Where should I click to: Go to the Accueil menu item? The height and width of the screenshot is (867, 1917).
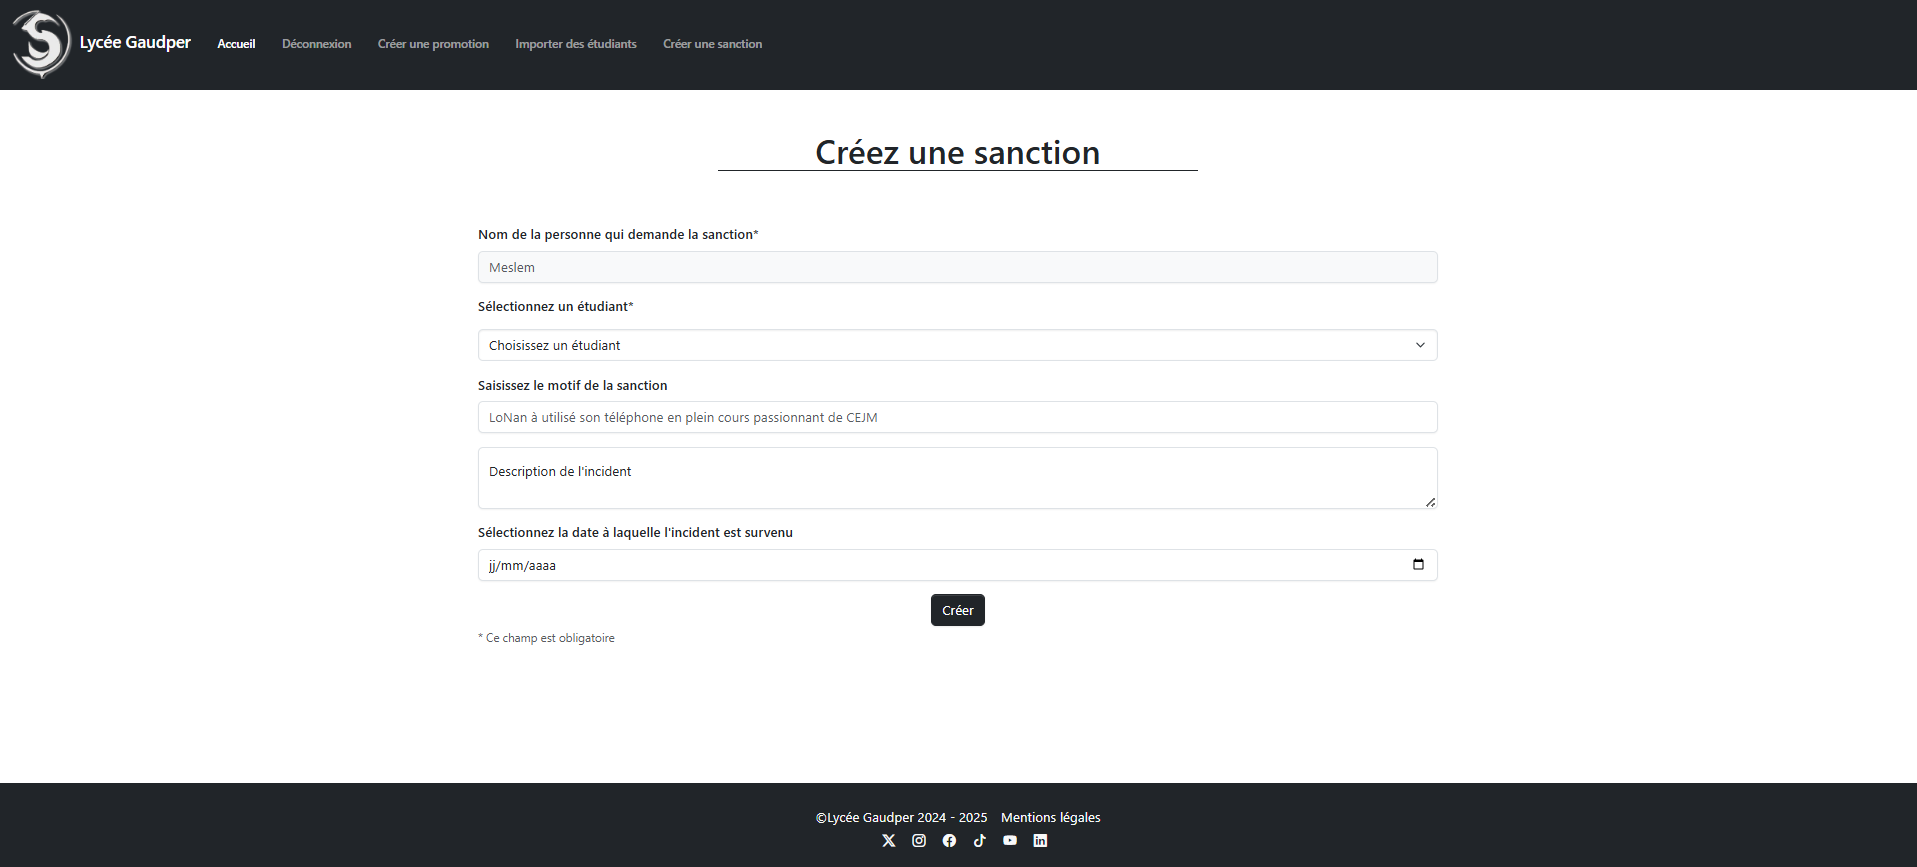click(x=236, y=44)
